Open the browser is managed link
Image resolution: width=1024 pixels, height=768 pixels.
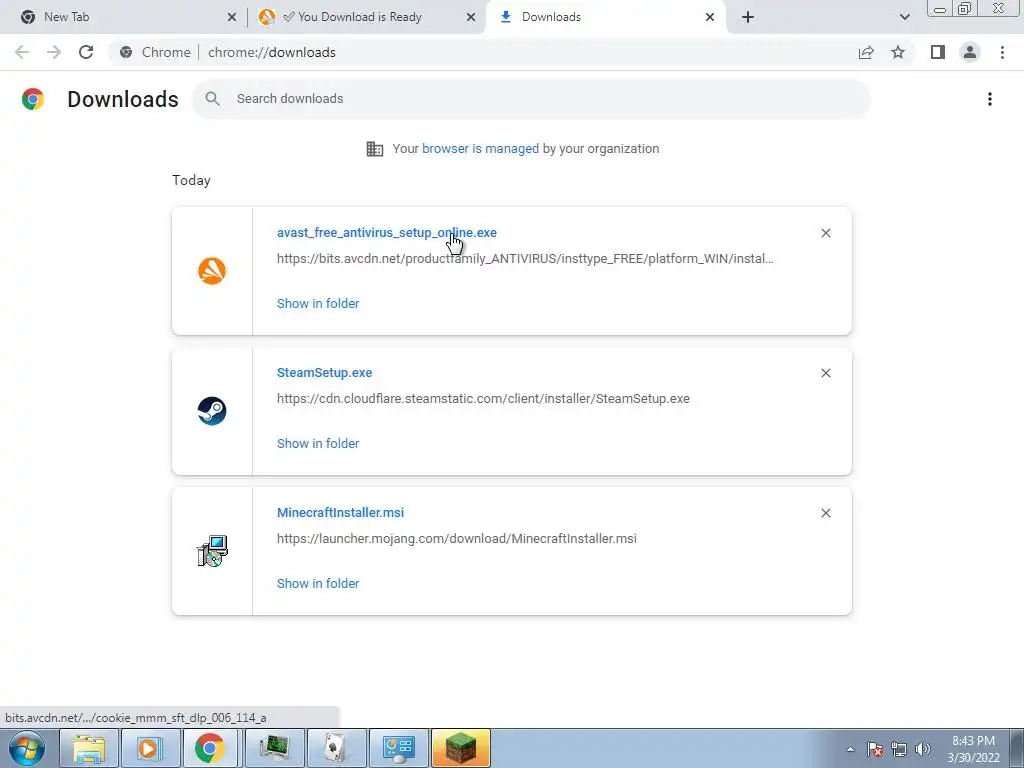point(481,149)
